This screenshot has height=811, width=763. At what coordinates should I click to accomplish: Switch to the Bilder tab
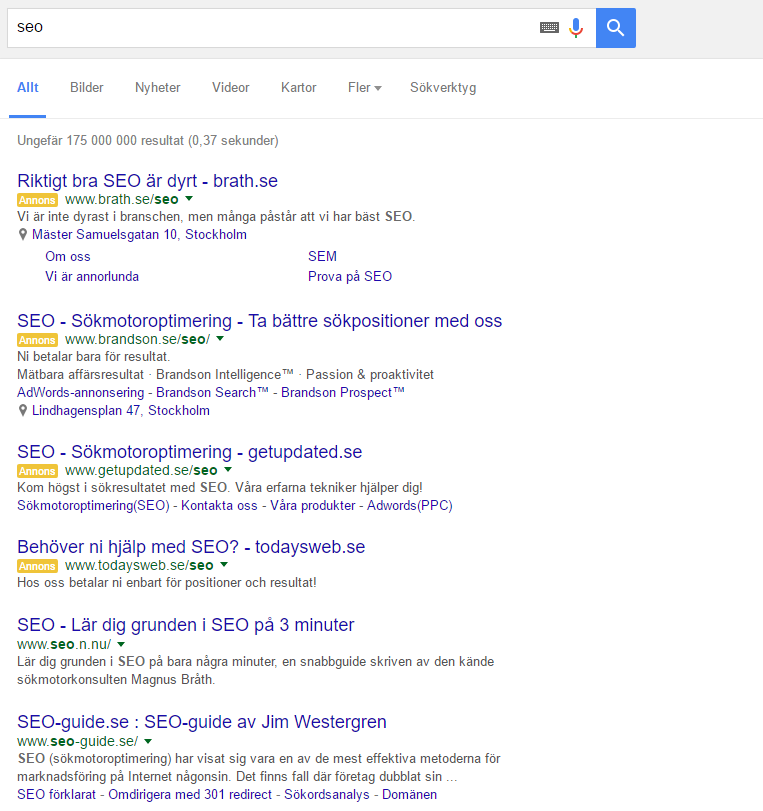[87, 88]
